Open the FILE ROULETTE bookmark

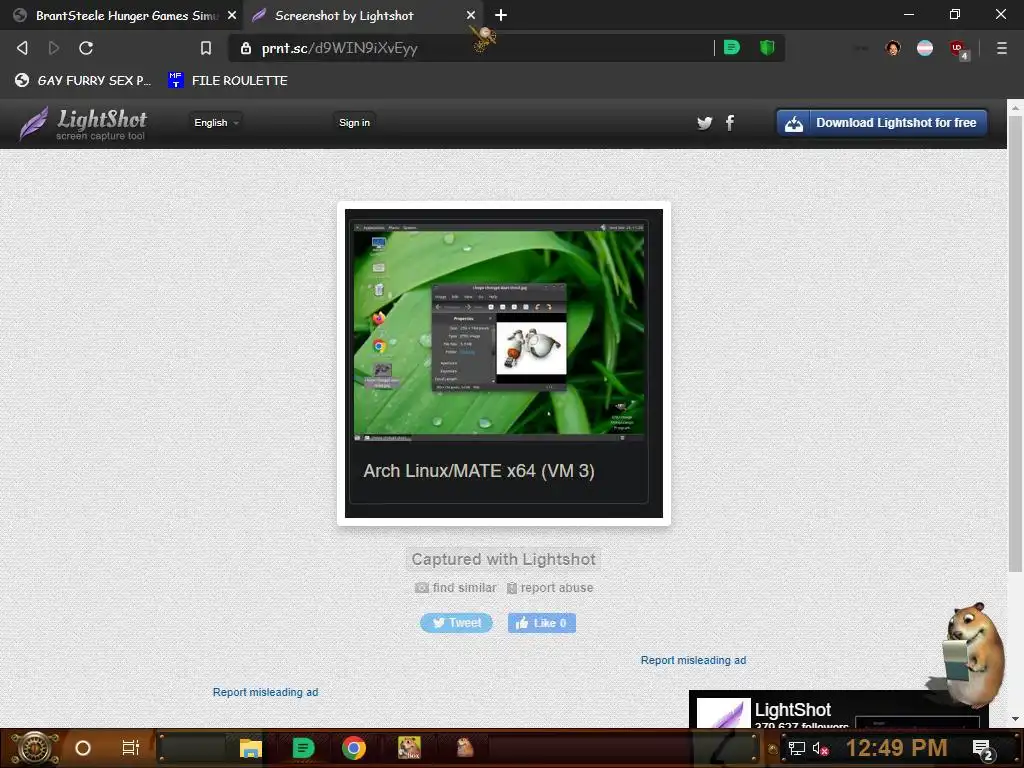[x=227, y=80]
